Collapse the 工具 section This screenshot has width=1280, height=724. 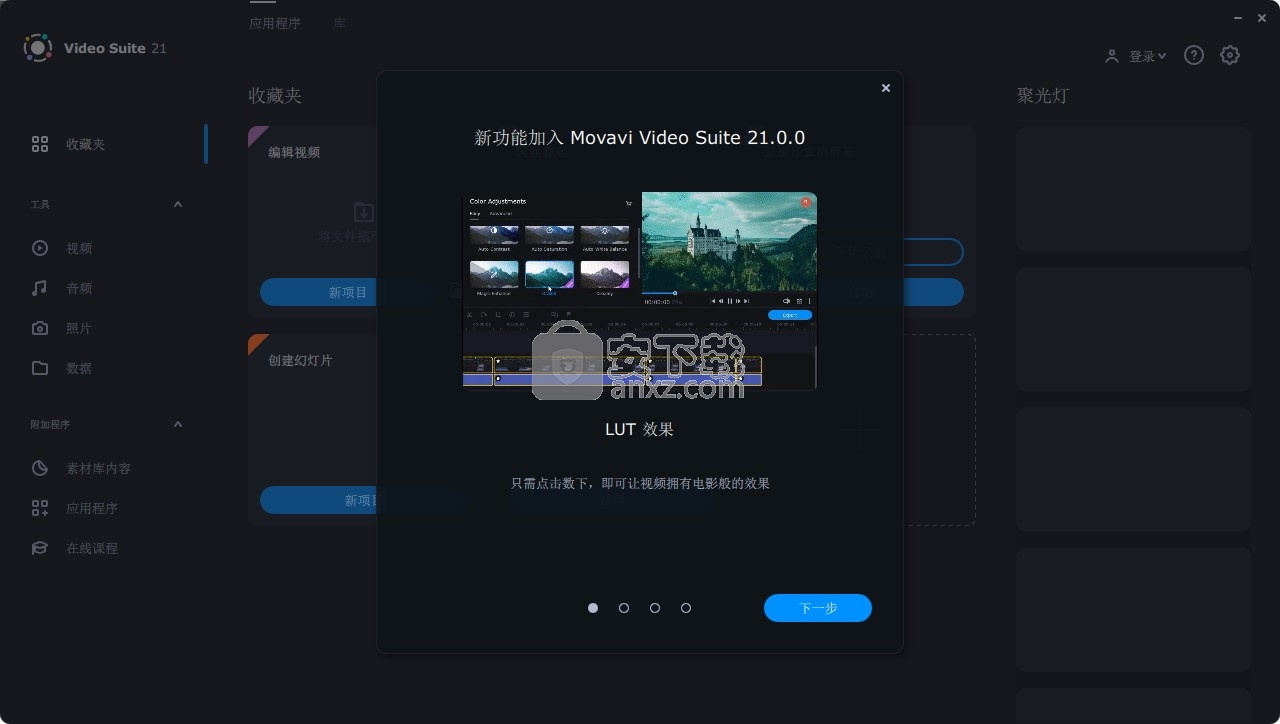point(178,204)
